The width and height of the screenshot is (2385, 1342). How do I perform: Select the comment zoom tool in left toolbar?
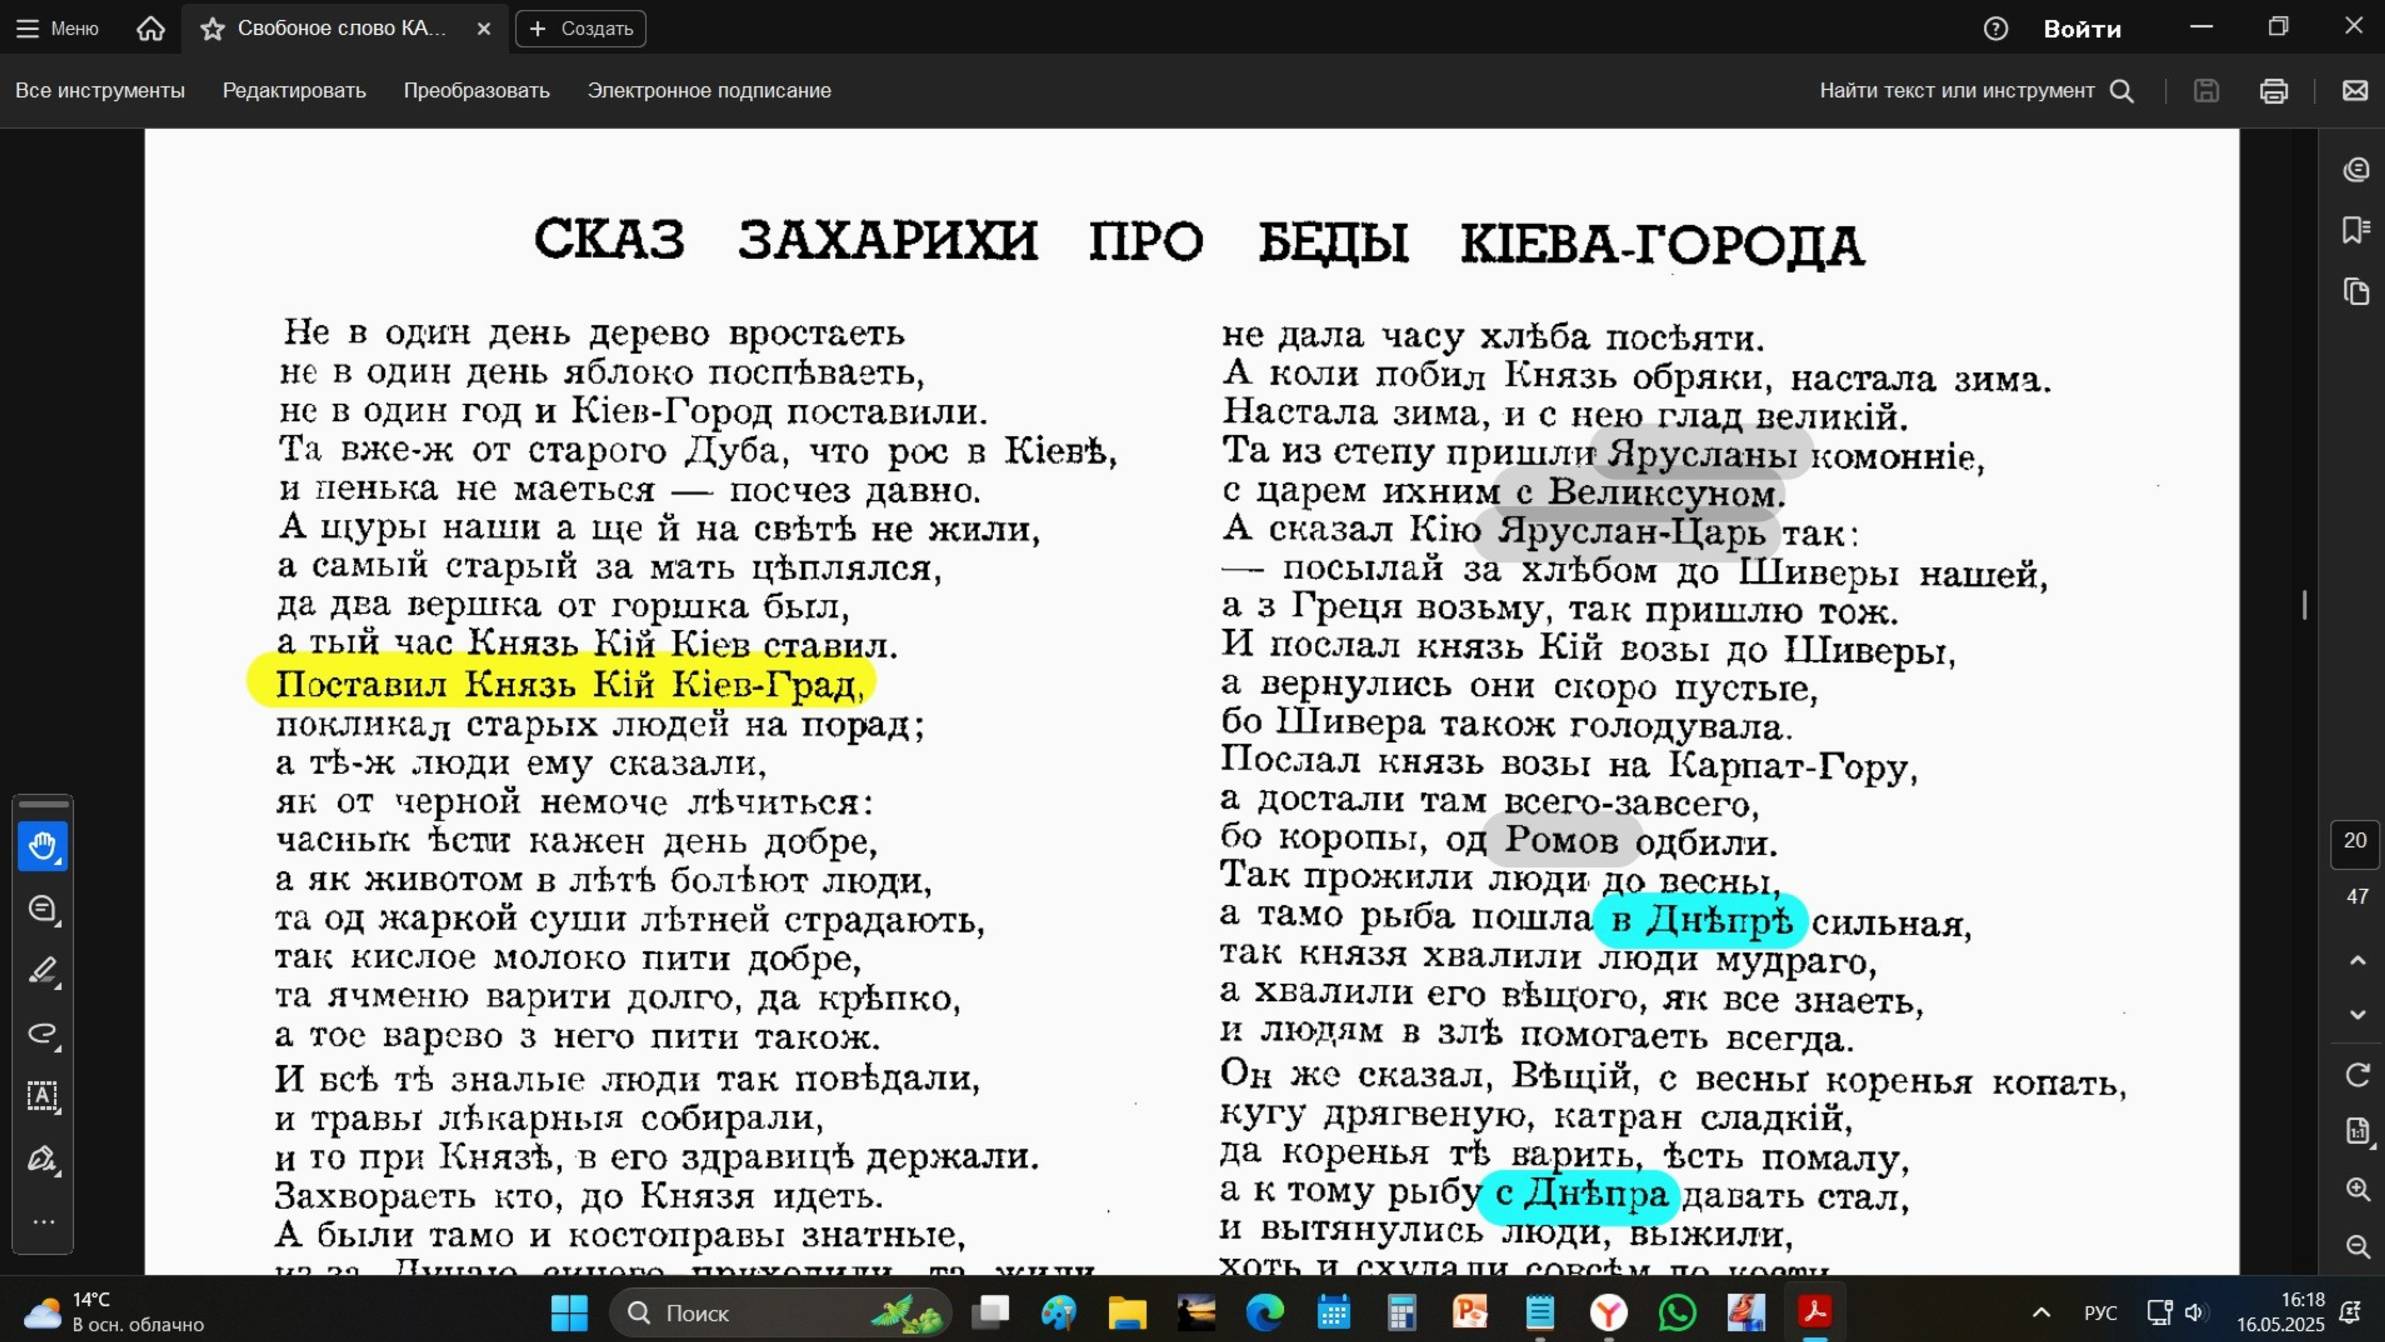(x=42, y=909)
